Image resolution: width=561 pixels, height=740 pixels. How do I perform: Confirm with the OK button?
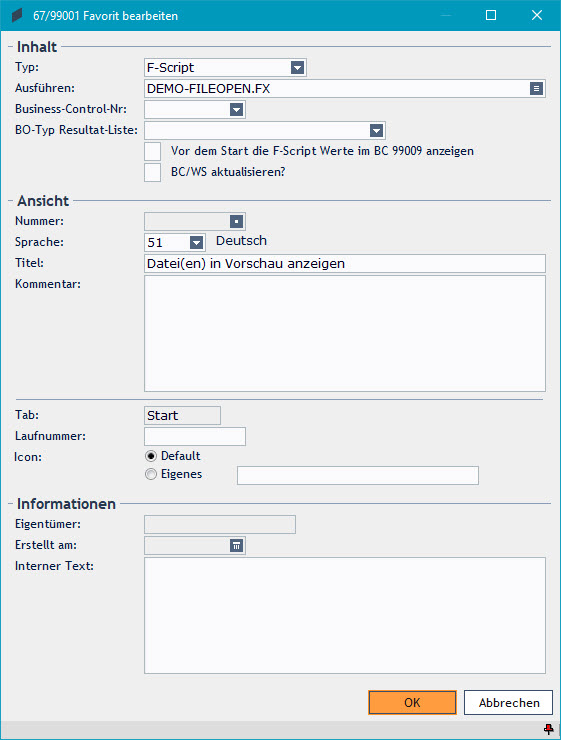point(412,702)
